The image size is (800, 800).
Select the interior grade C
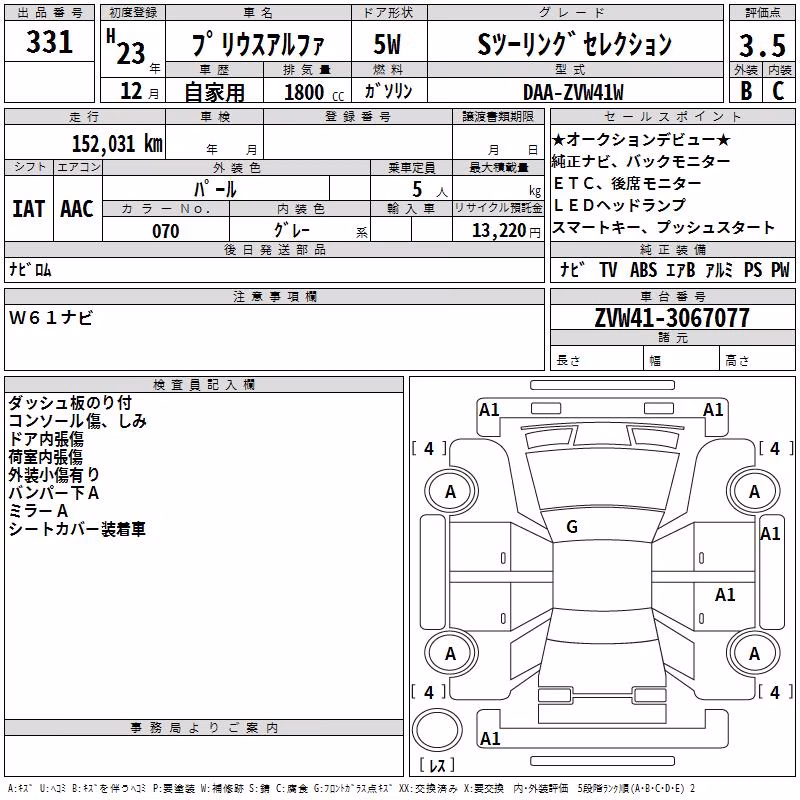pyautogui.click(x=778, y=91)
